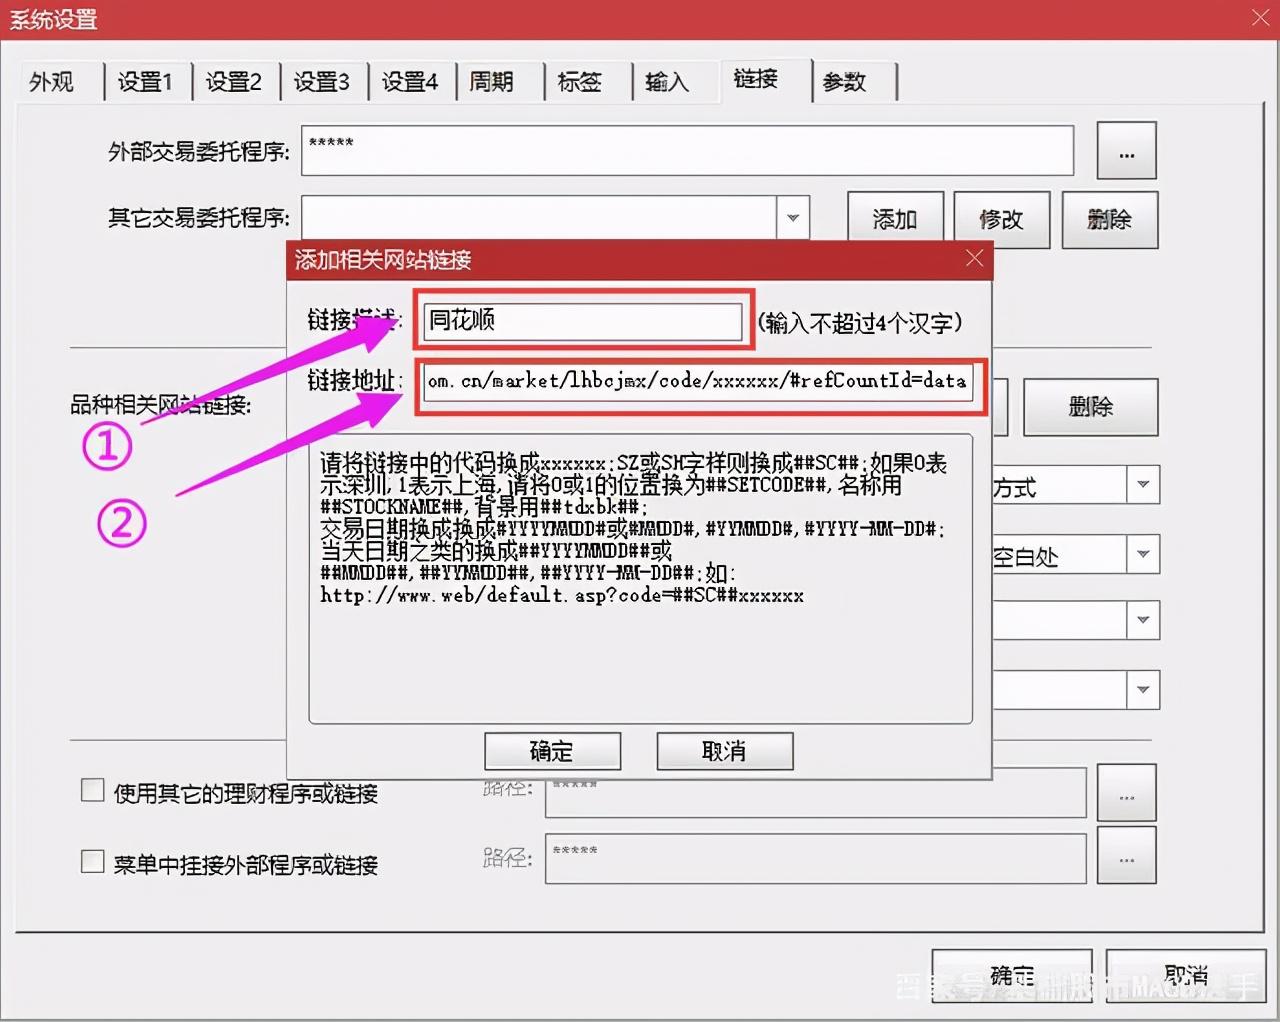Open the 其它交易委托程序 dropdown
Viewport: 1280px width, 1022px height.
tap(793, 217)
